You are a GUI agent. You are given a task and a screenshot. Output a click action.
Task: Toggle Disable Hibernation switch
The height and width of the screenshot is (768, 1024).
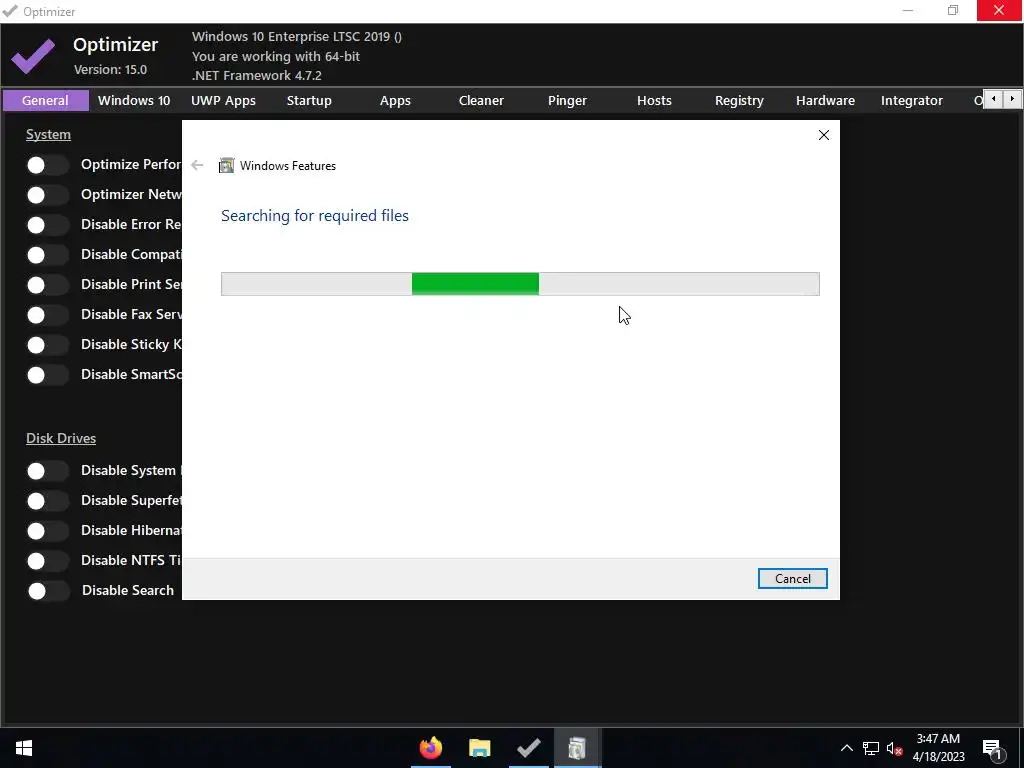(47, 531)
